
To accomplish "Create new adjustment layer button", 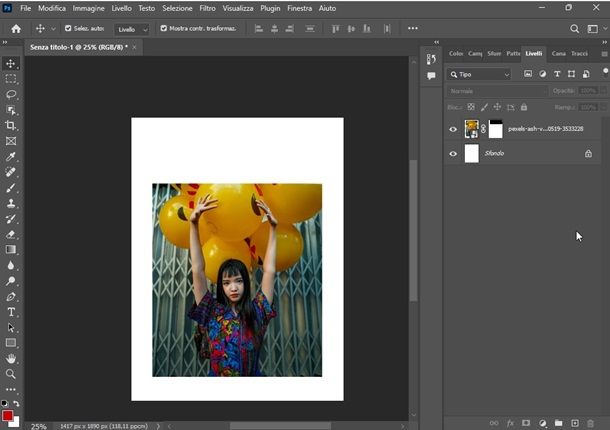I will (543, 423).
